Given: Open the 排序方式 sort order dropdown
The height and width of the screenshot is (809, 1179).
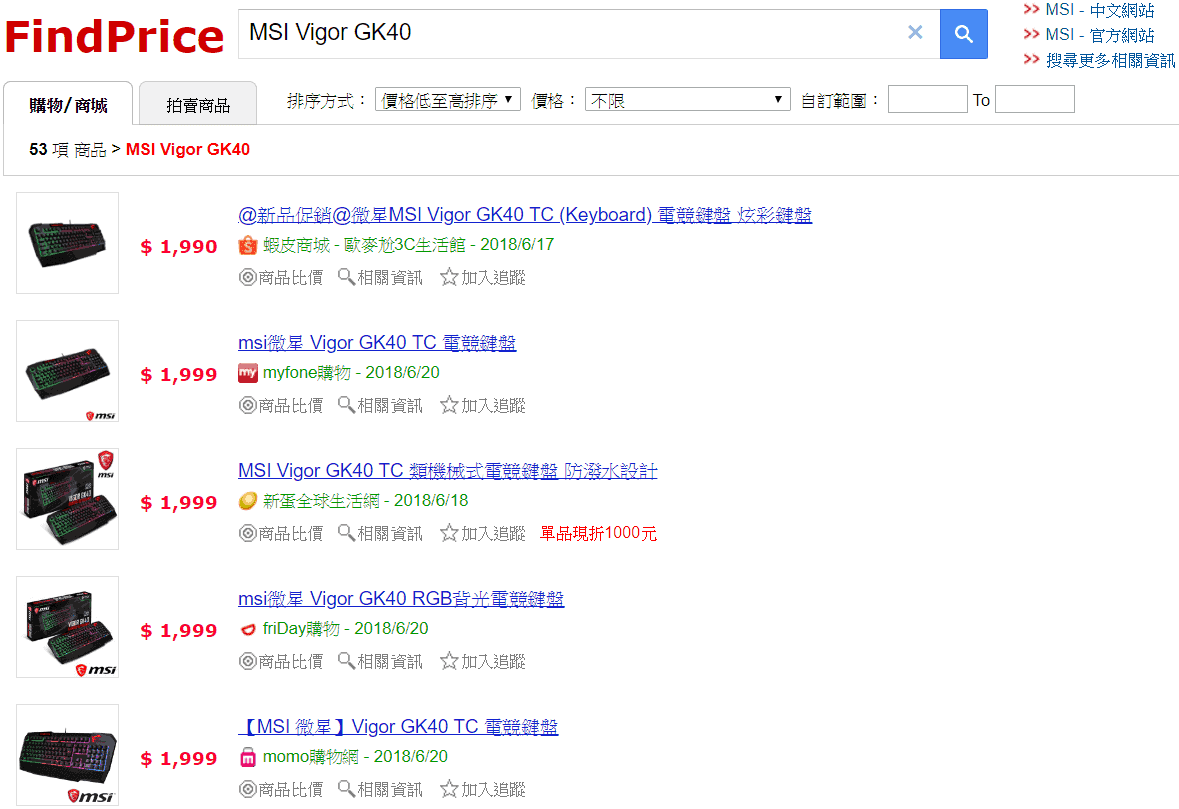Looking at the screenshot, I should point(447,100).
